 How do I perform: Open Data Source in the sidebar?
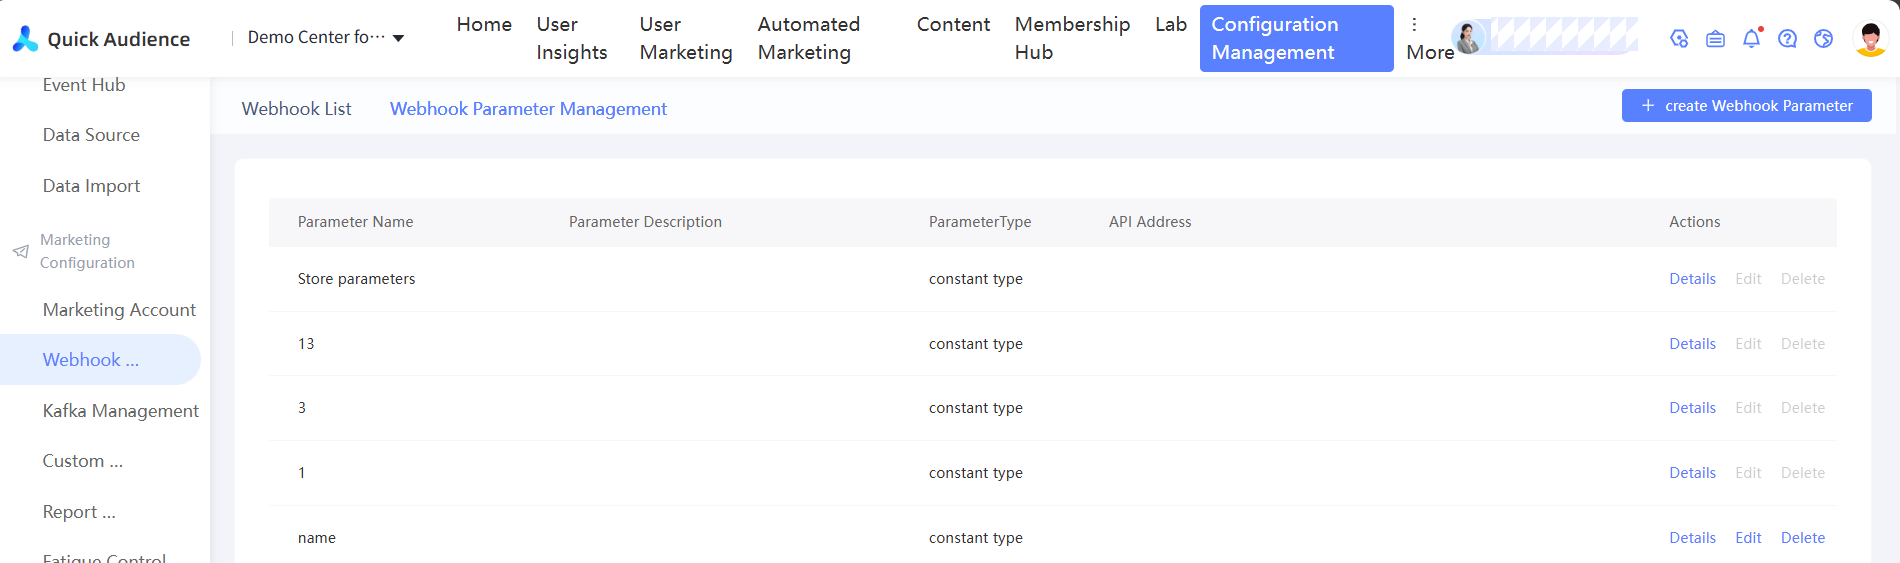[x=91, y=135]
